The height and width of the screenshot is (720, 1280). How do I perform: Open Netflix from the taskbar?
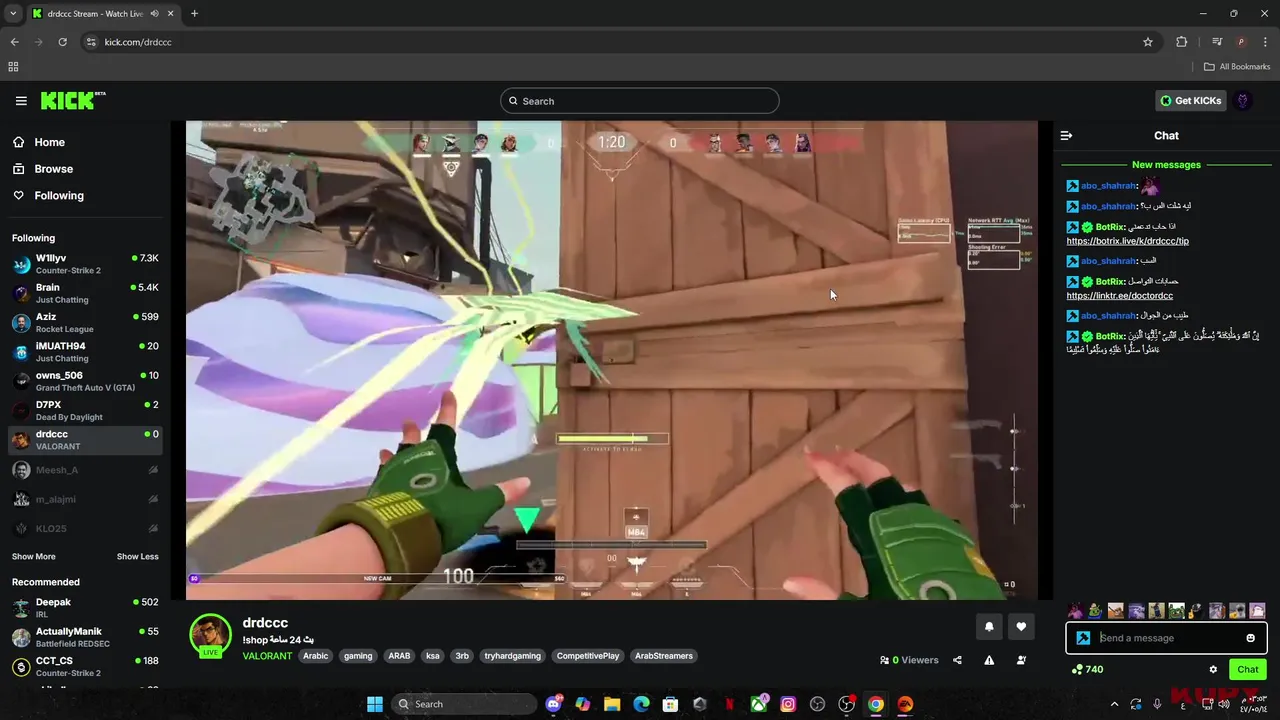[x=729, y=704]
